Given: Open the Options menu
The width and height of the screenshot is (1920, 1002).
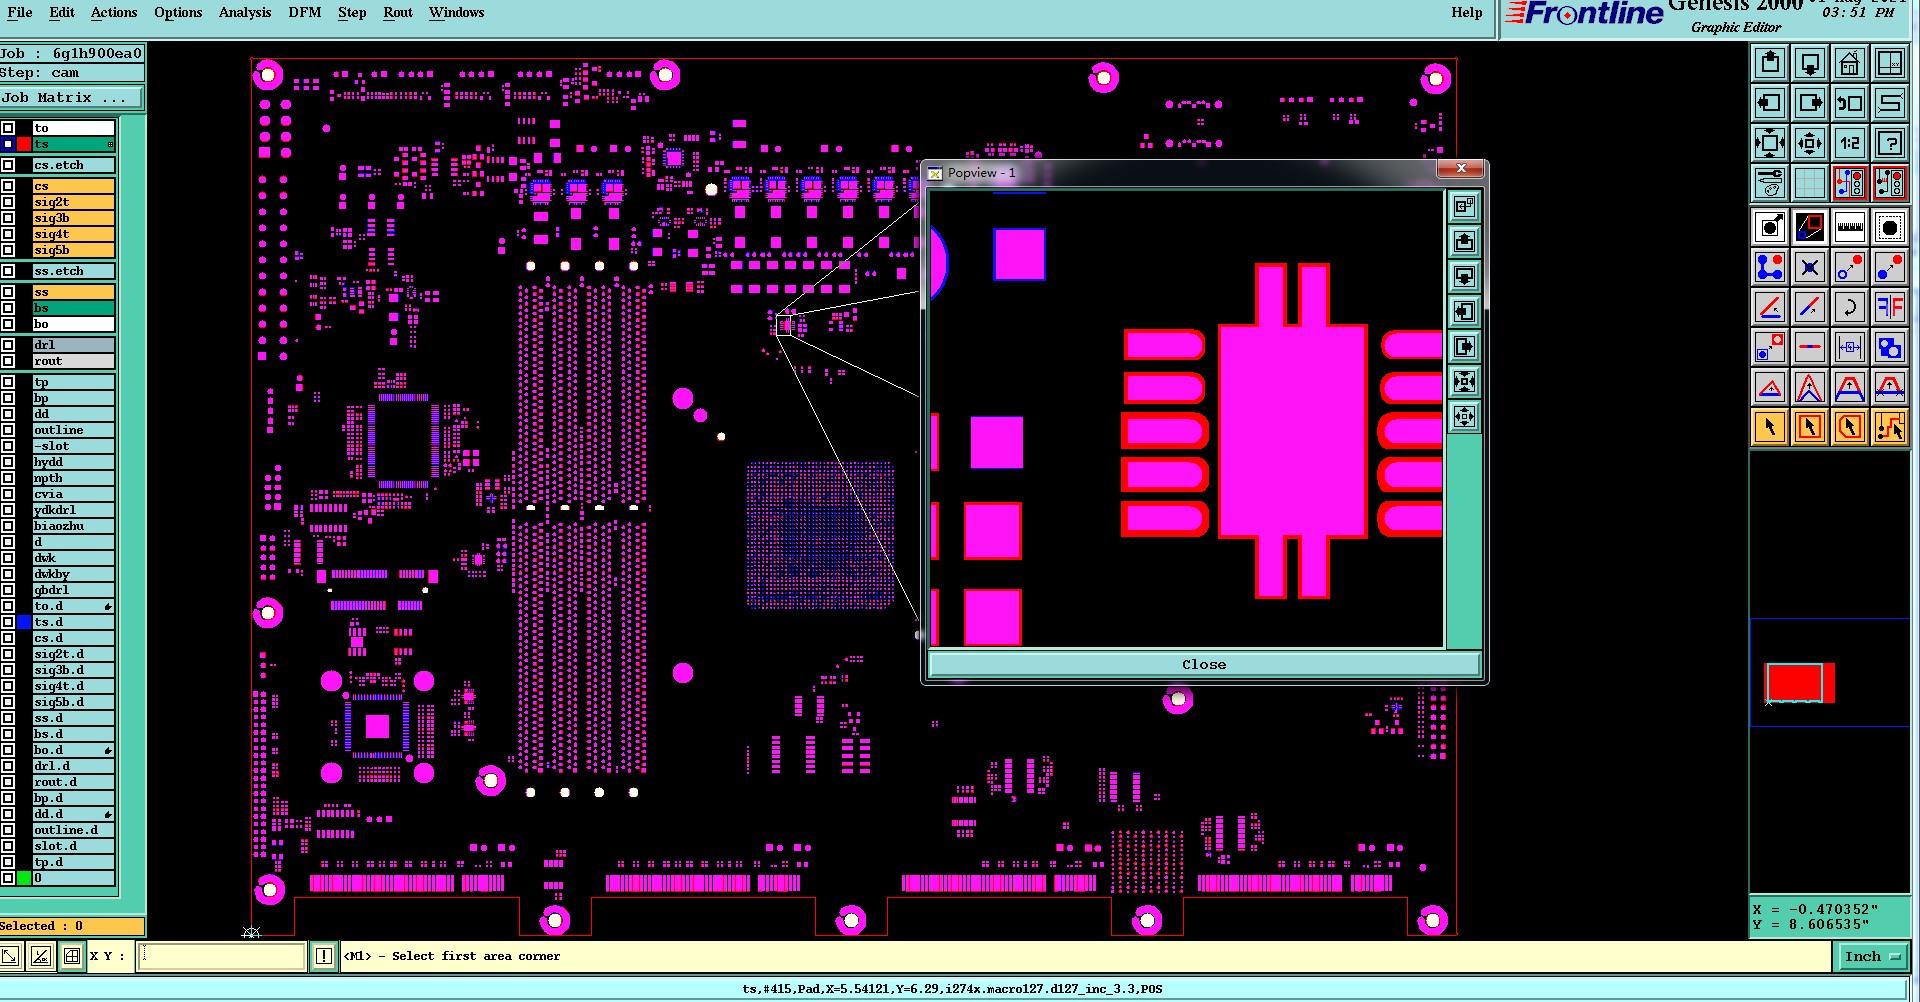Looking at the screenshot, I should point(178,12).
